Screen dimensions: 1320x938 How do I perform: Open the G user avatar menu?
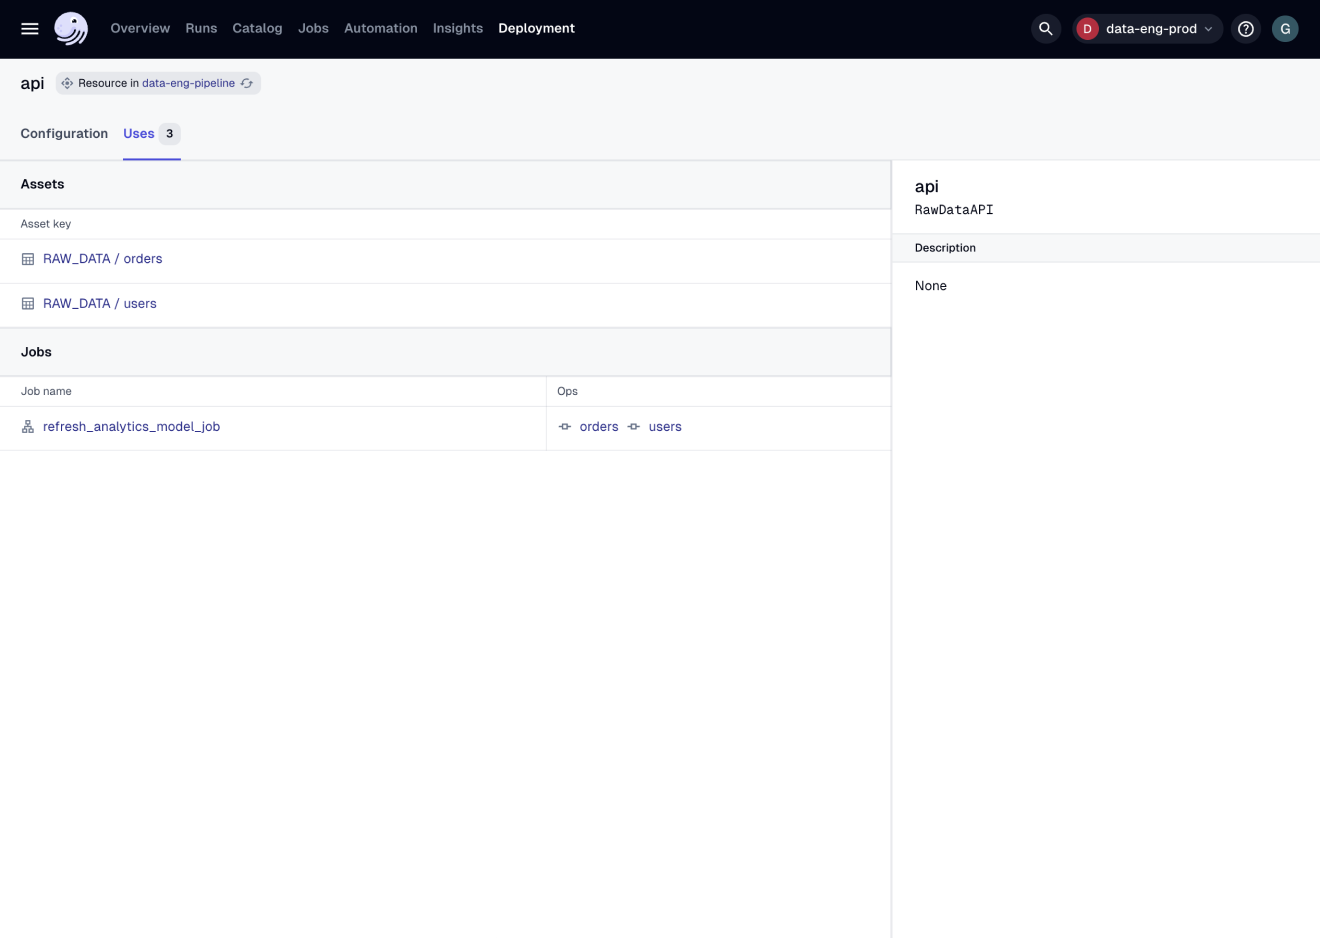(1285, 28)
